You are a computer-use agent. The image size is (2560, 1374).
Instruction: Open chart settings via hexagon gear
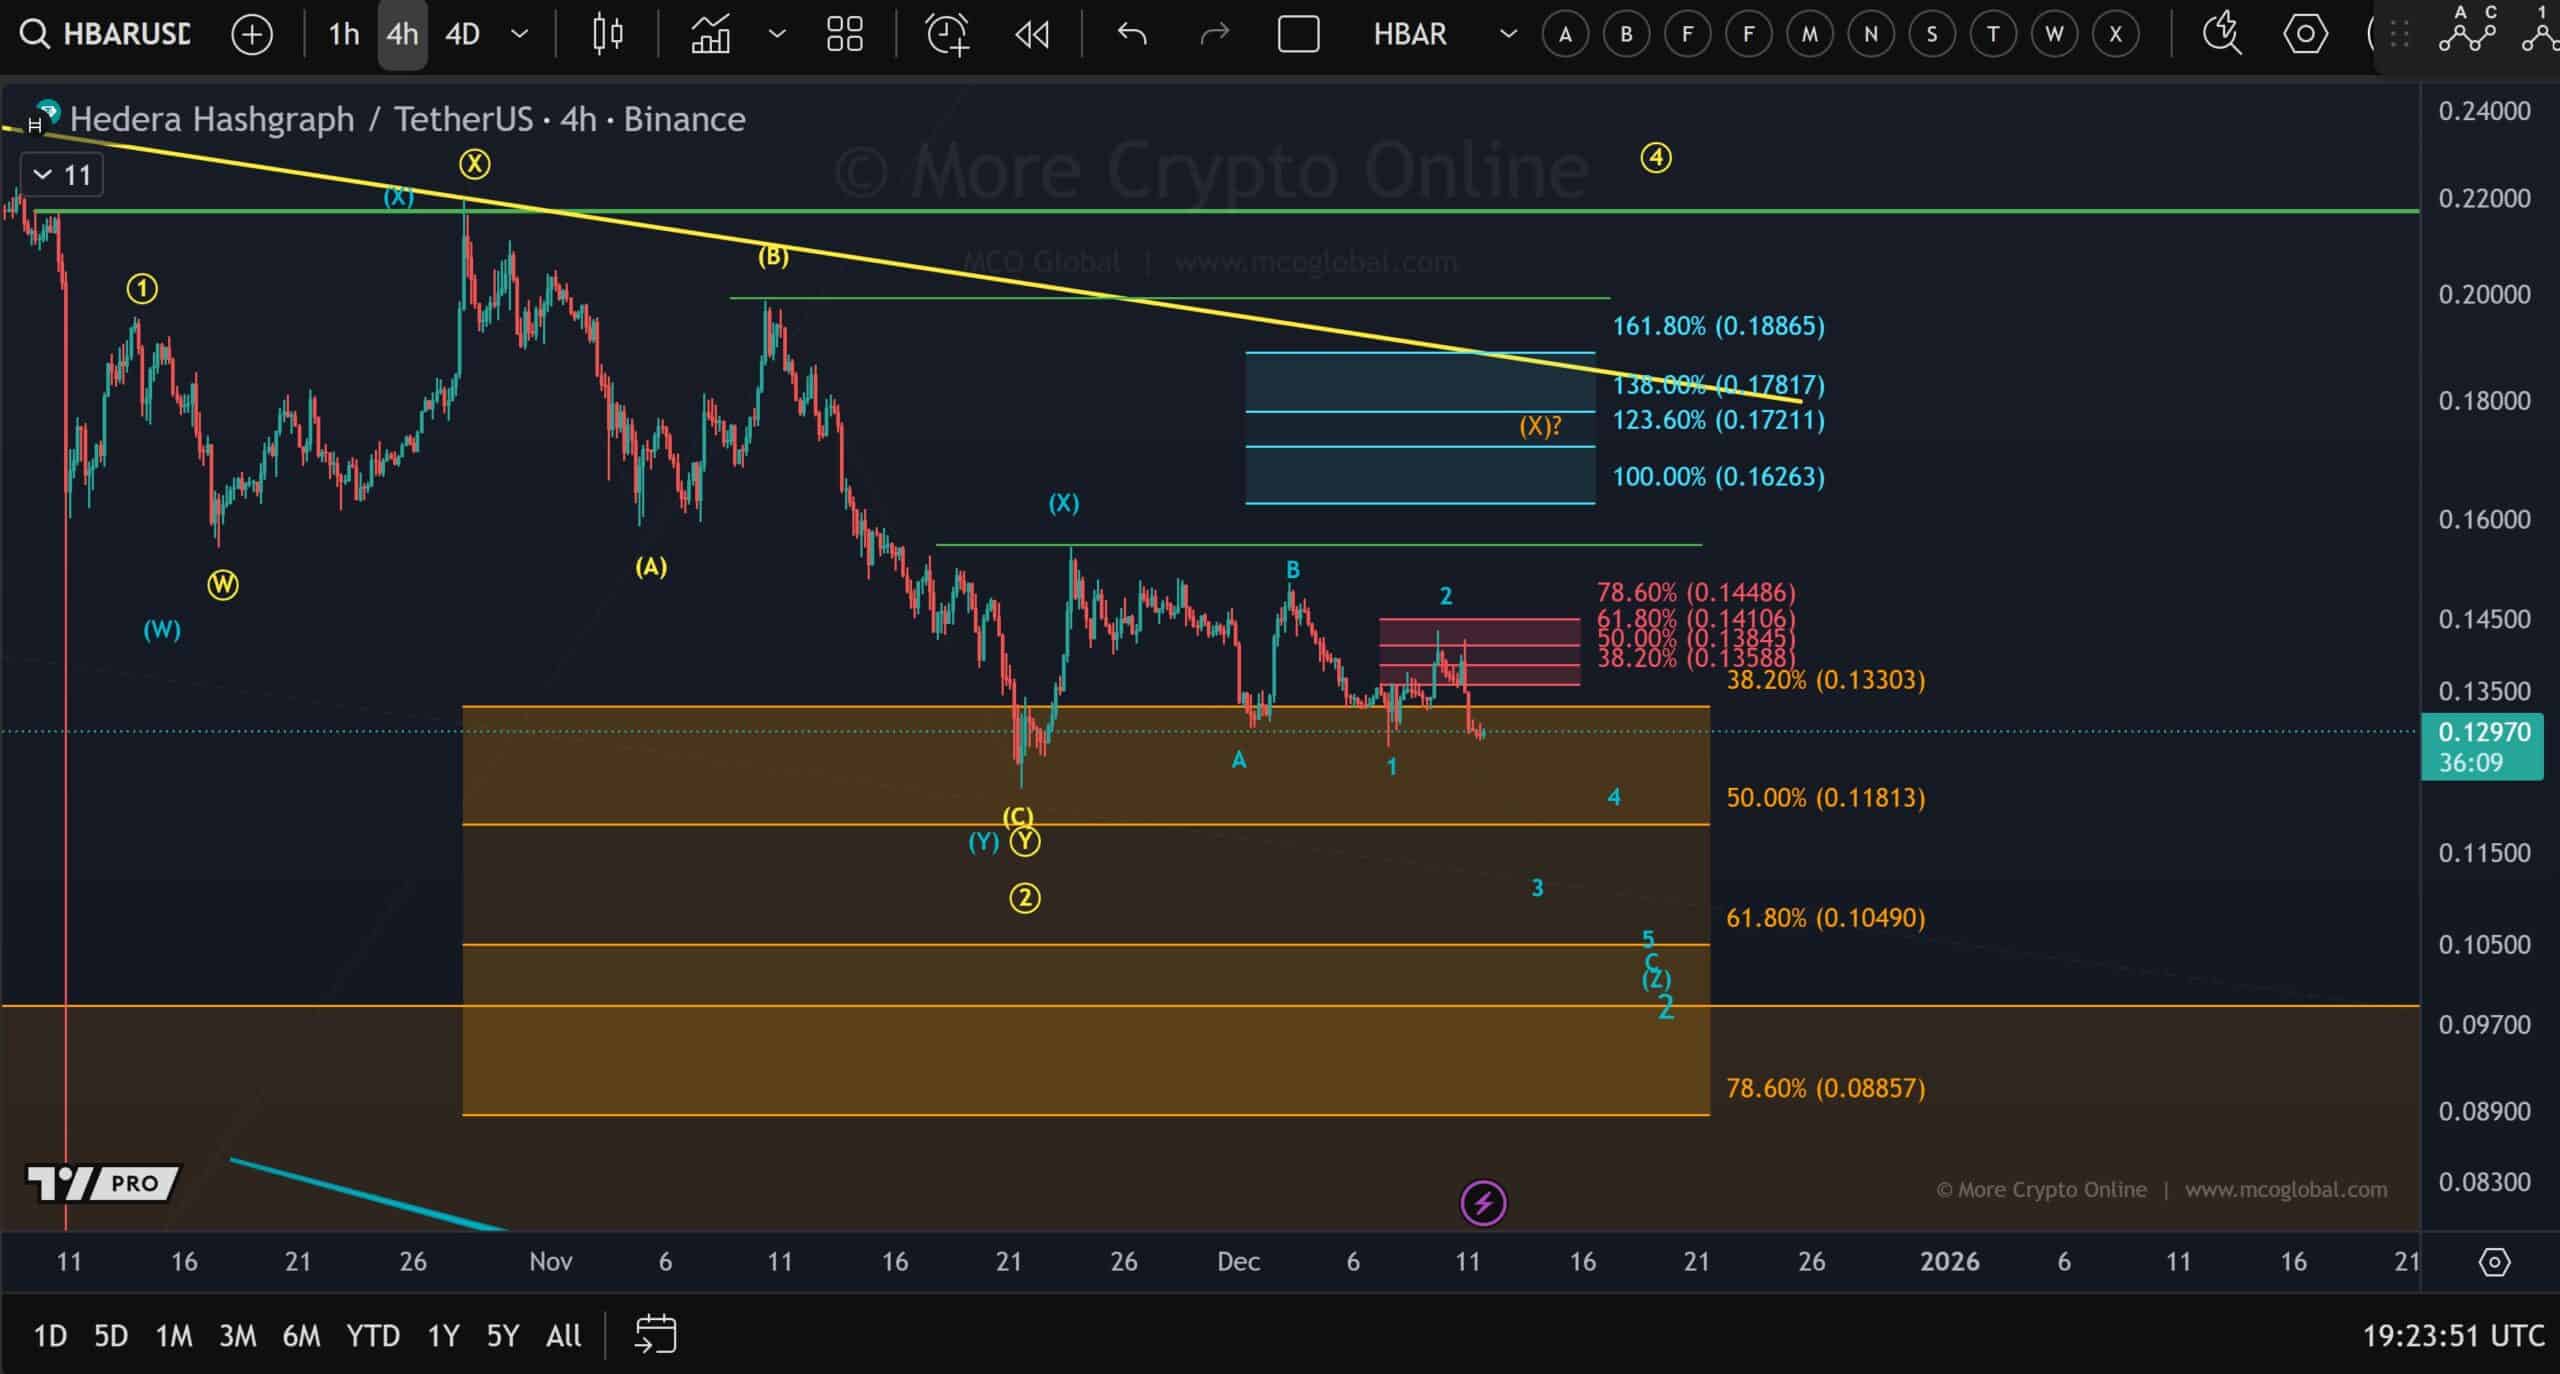(x=2306, y=34)
